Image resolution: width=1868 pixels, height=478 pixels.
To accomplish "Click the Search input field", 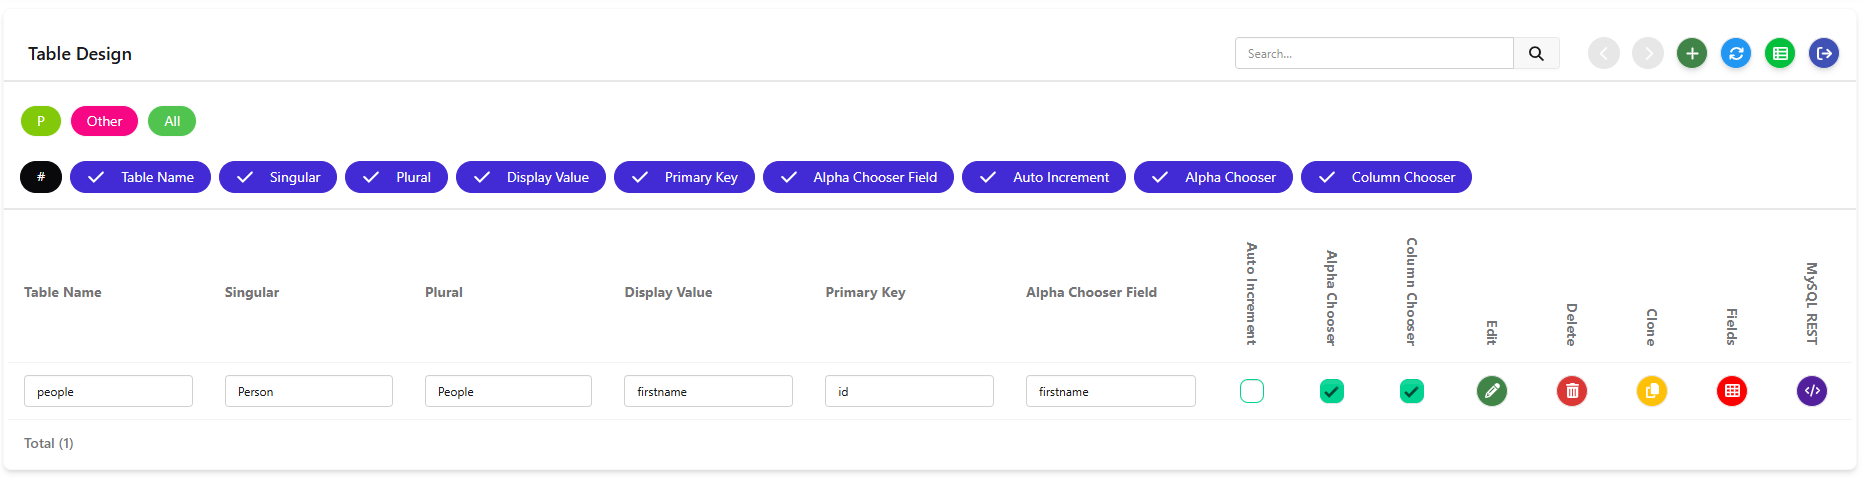I will point(1374,54).
